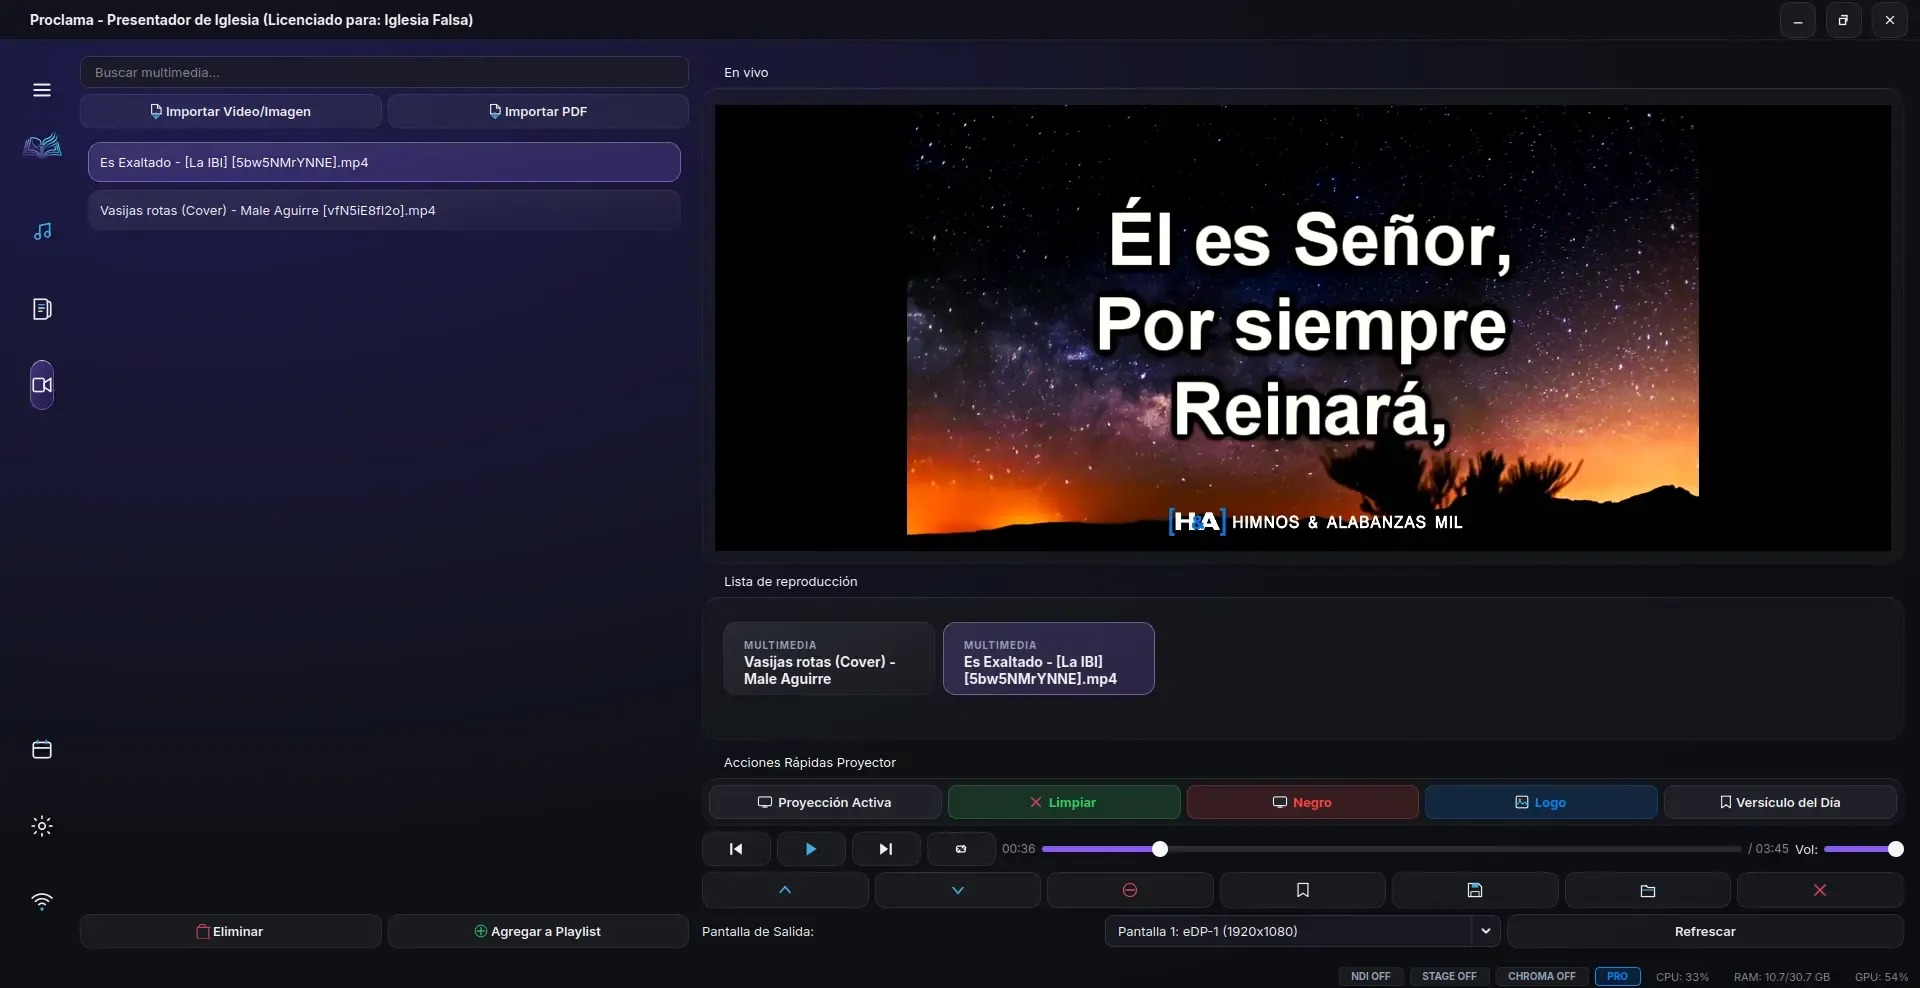Viewport: 1920px width, 988px height.
Task: Save the playlist with disk icon
Action: (1475, 890)
